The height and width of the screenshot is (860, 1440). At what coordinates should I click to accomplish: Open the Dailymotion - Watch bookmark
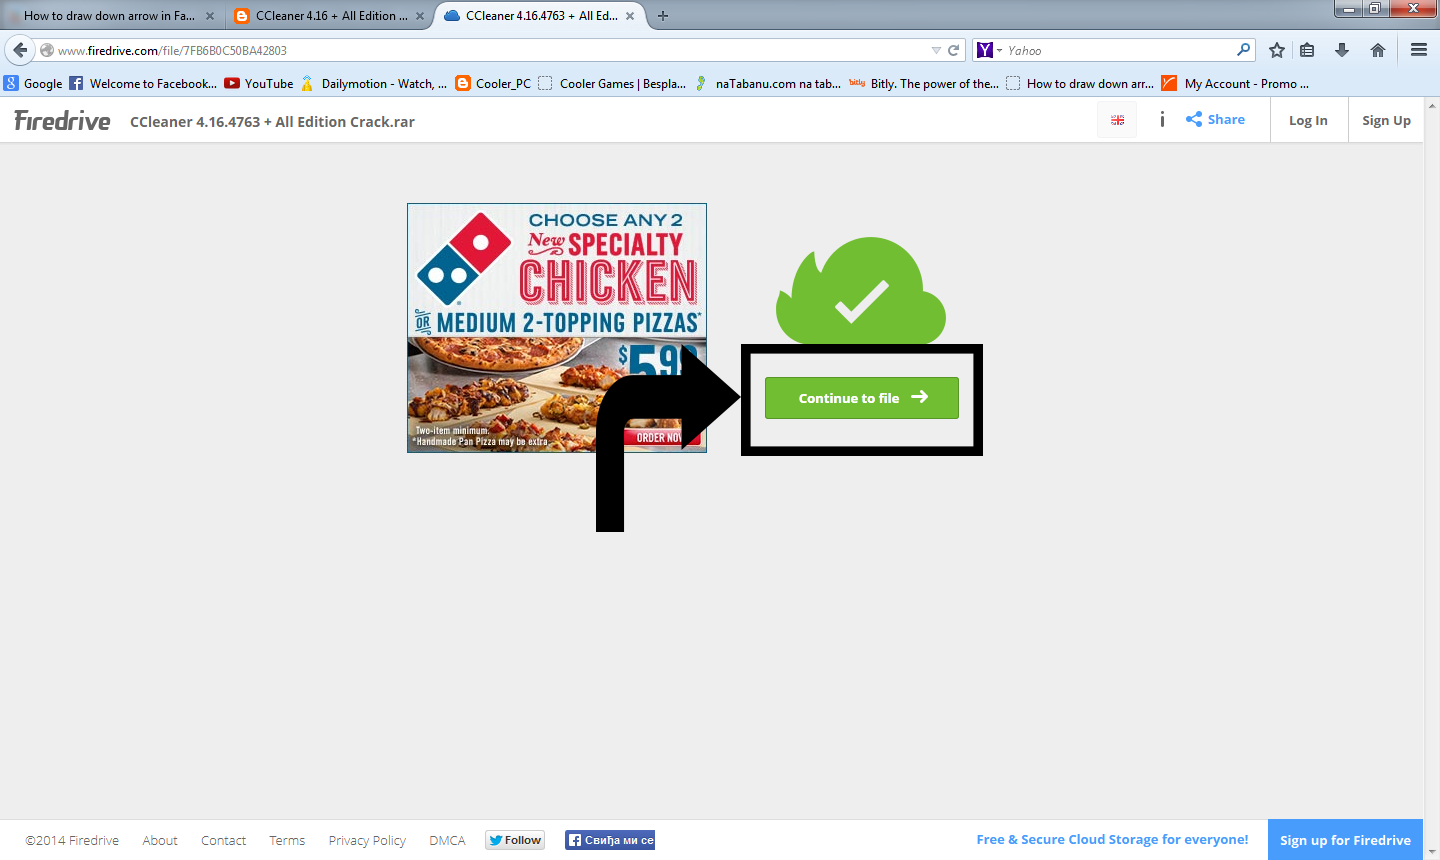click(x=374, y=84)
